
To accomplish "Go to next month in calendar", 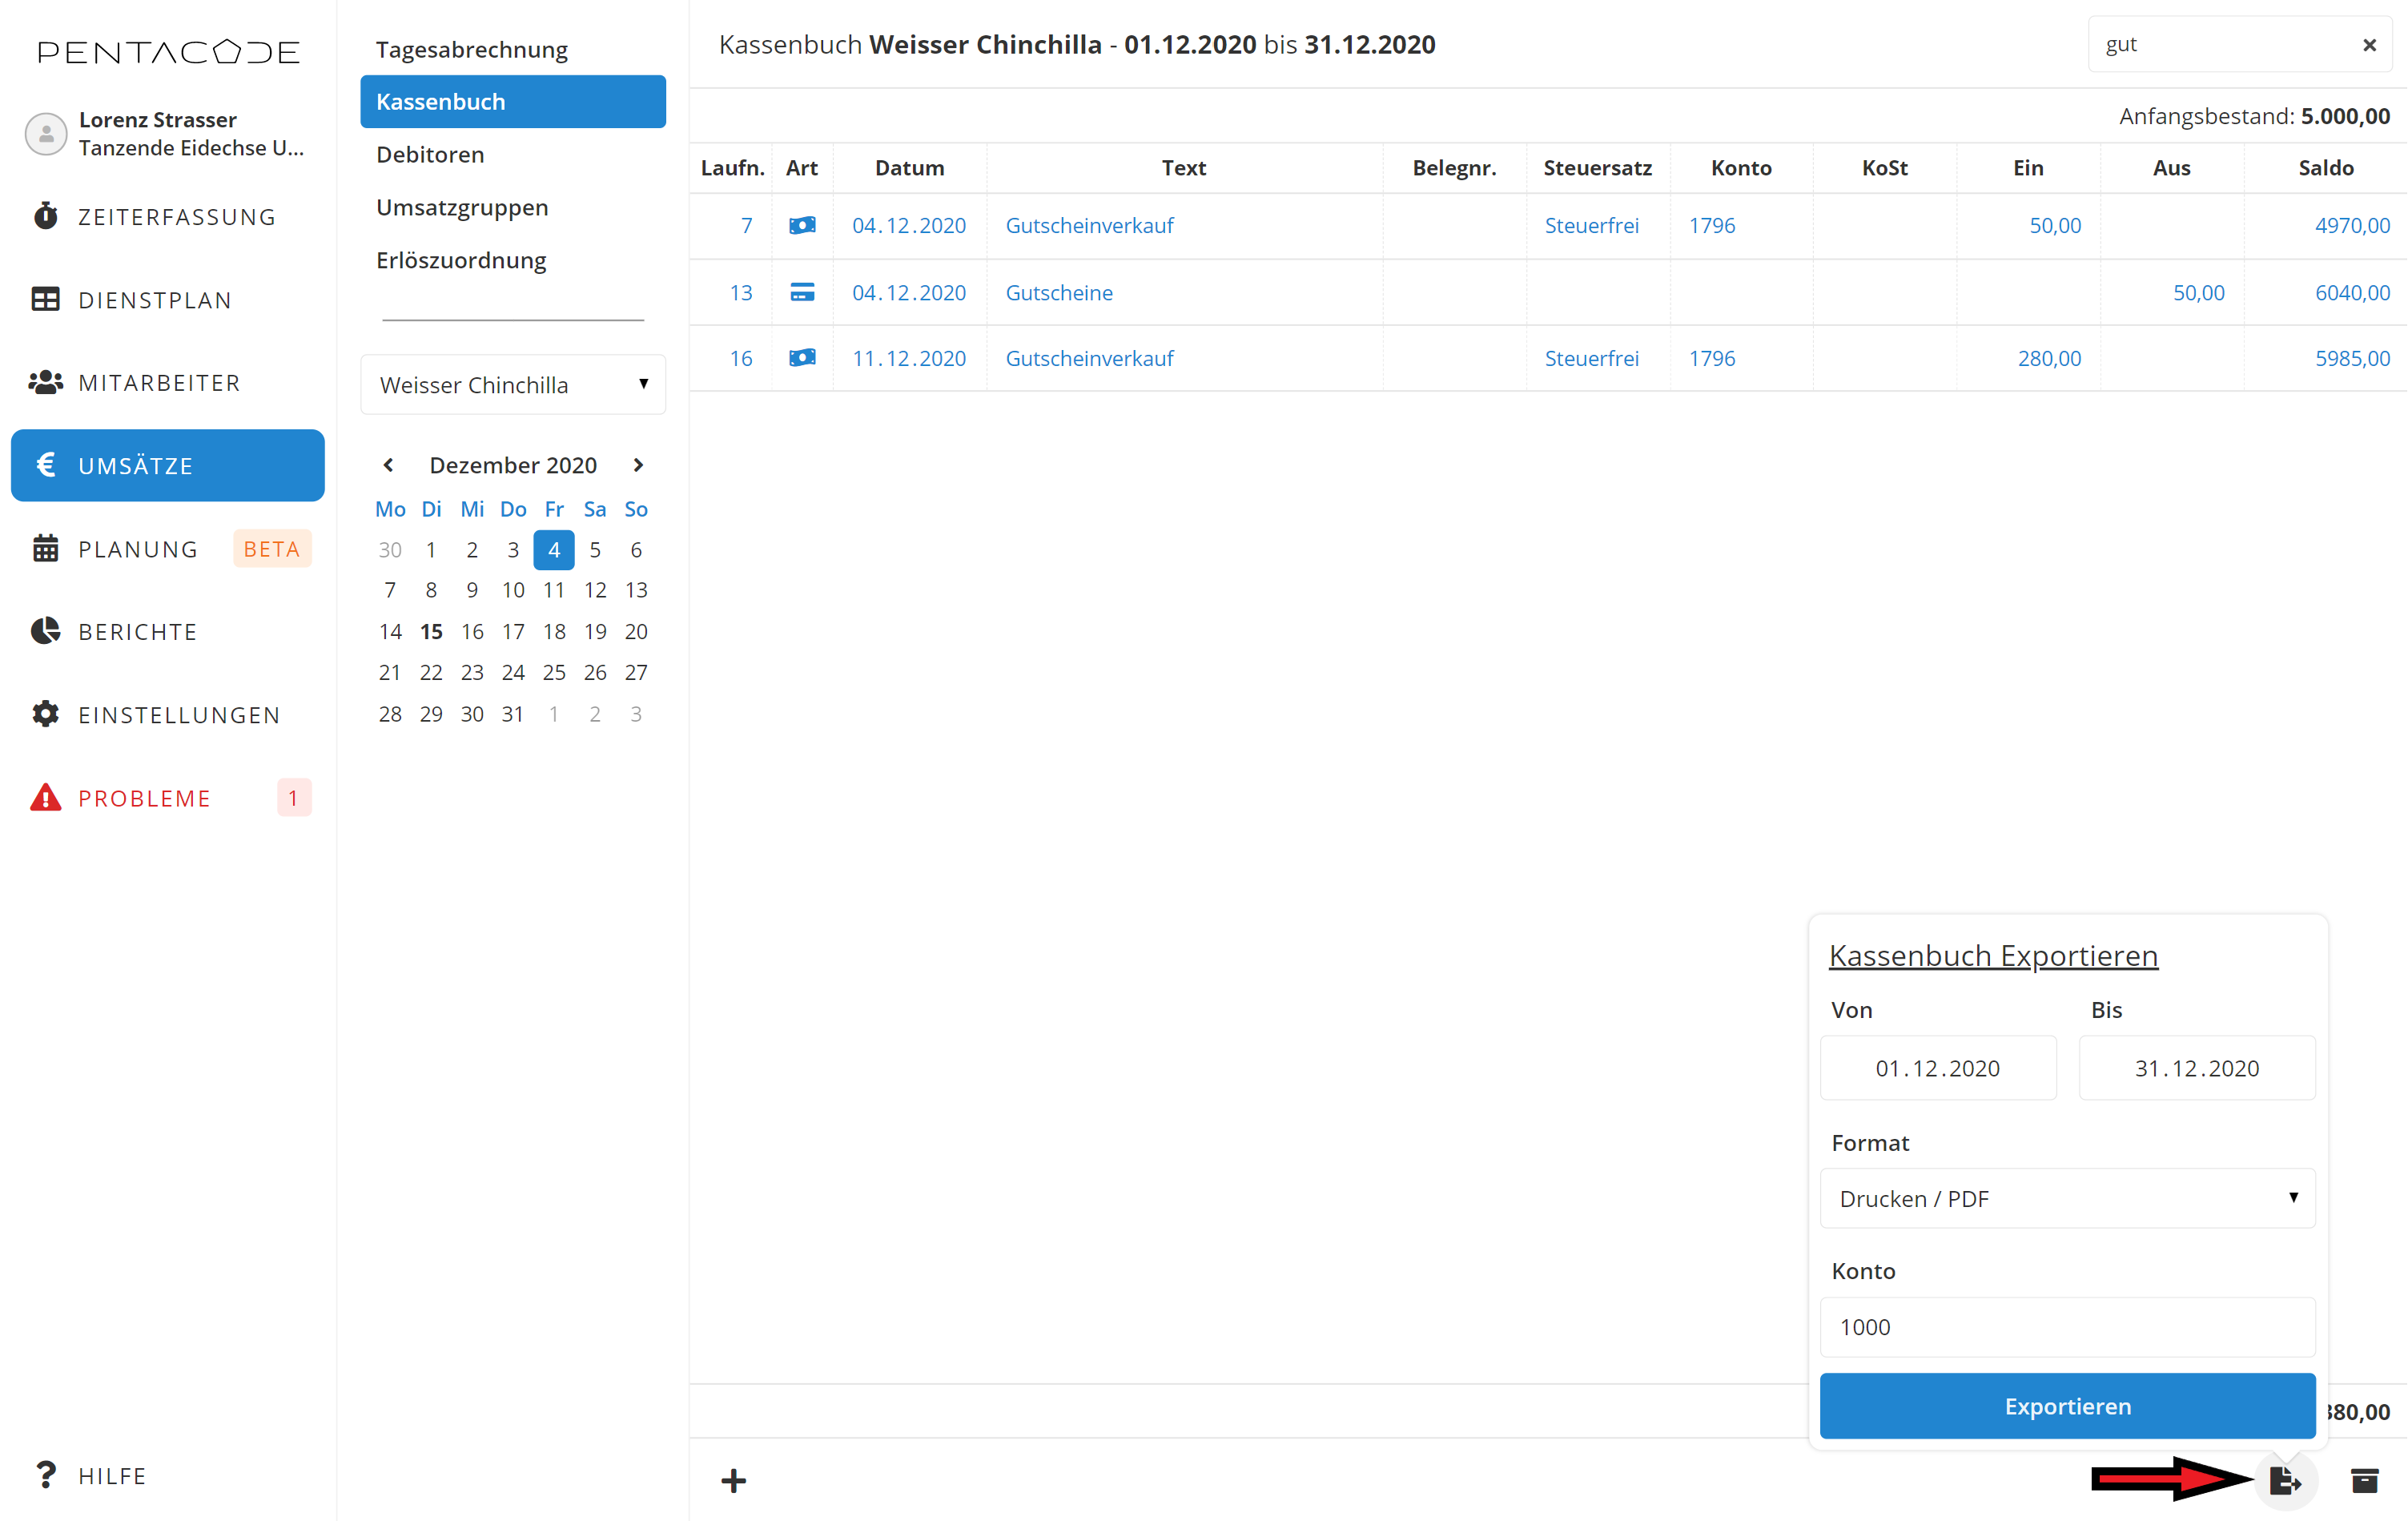I will [638, 465].
